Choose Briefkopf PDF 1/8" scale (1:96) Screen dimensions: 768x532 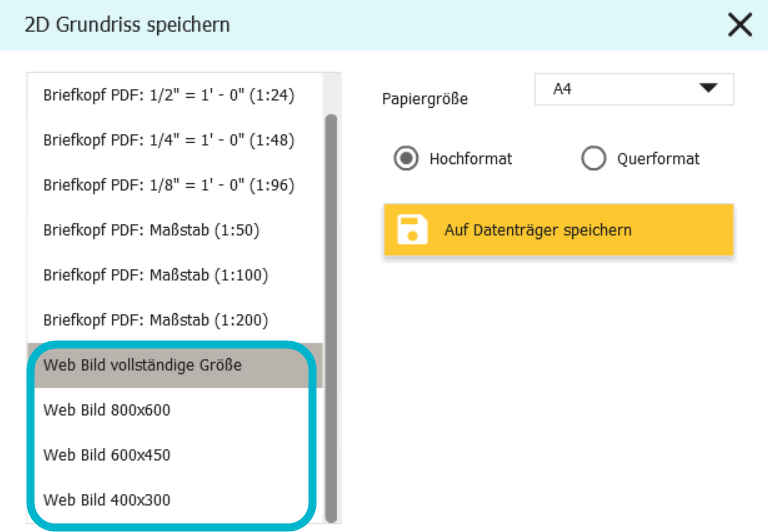(x=175, y=185)
